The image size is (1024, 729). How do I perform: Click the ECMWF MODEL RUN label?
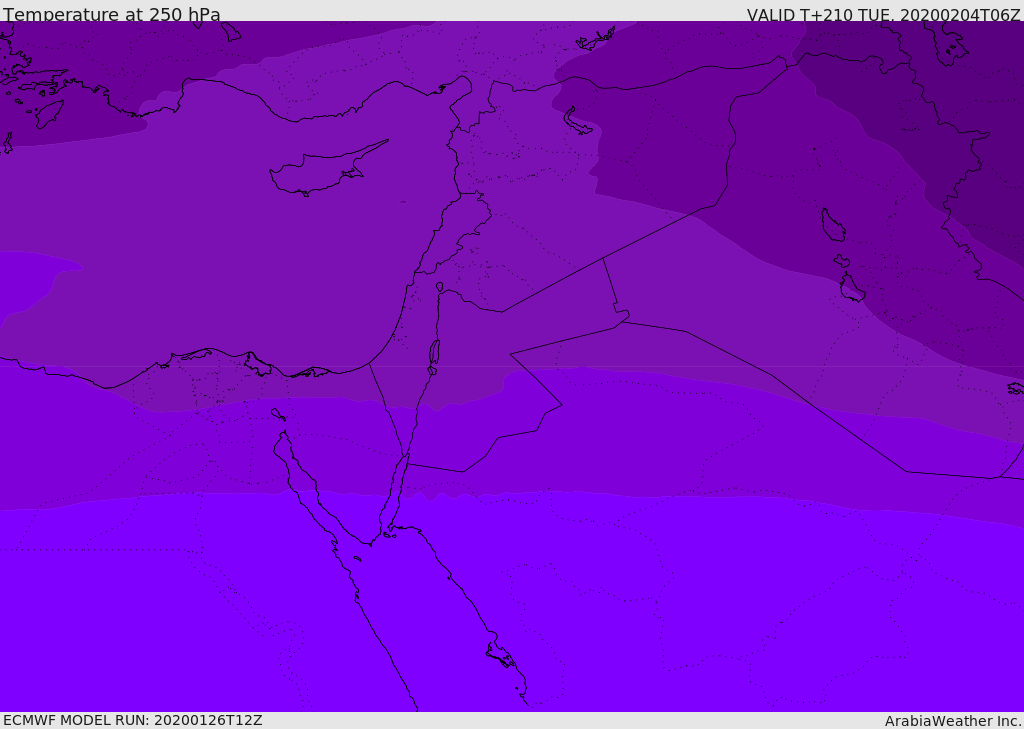pos(132,720)
